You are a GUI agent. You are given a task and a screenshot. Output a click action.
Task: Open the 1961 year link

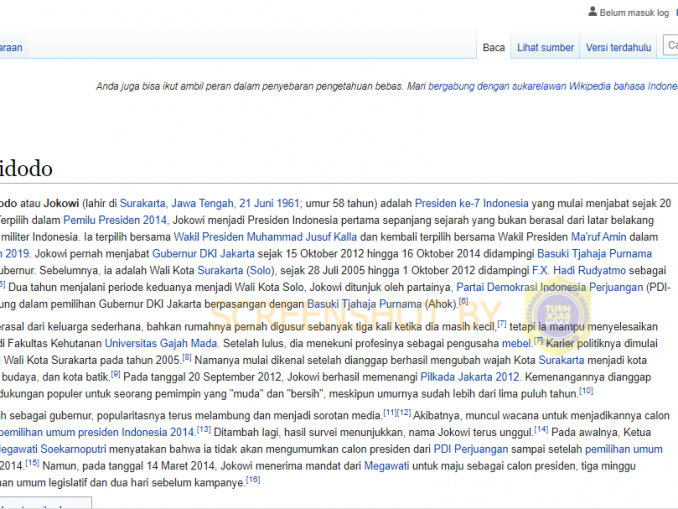point(288,203)
